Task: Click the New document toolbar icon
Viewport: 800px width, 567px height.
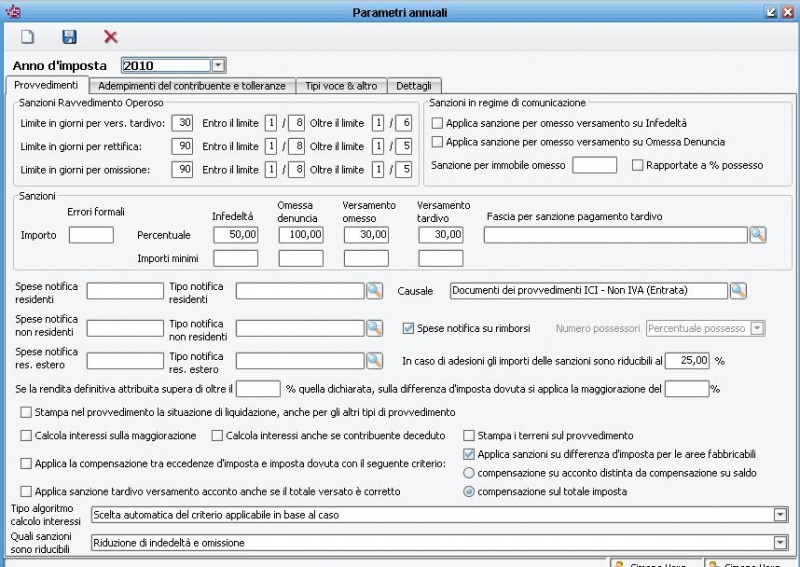Action: pyautogui.click(x=28, y=37)
